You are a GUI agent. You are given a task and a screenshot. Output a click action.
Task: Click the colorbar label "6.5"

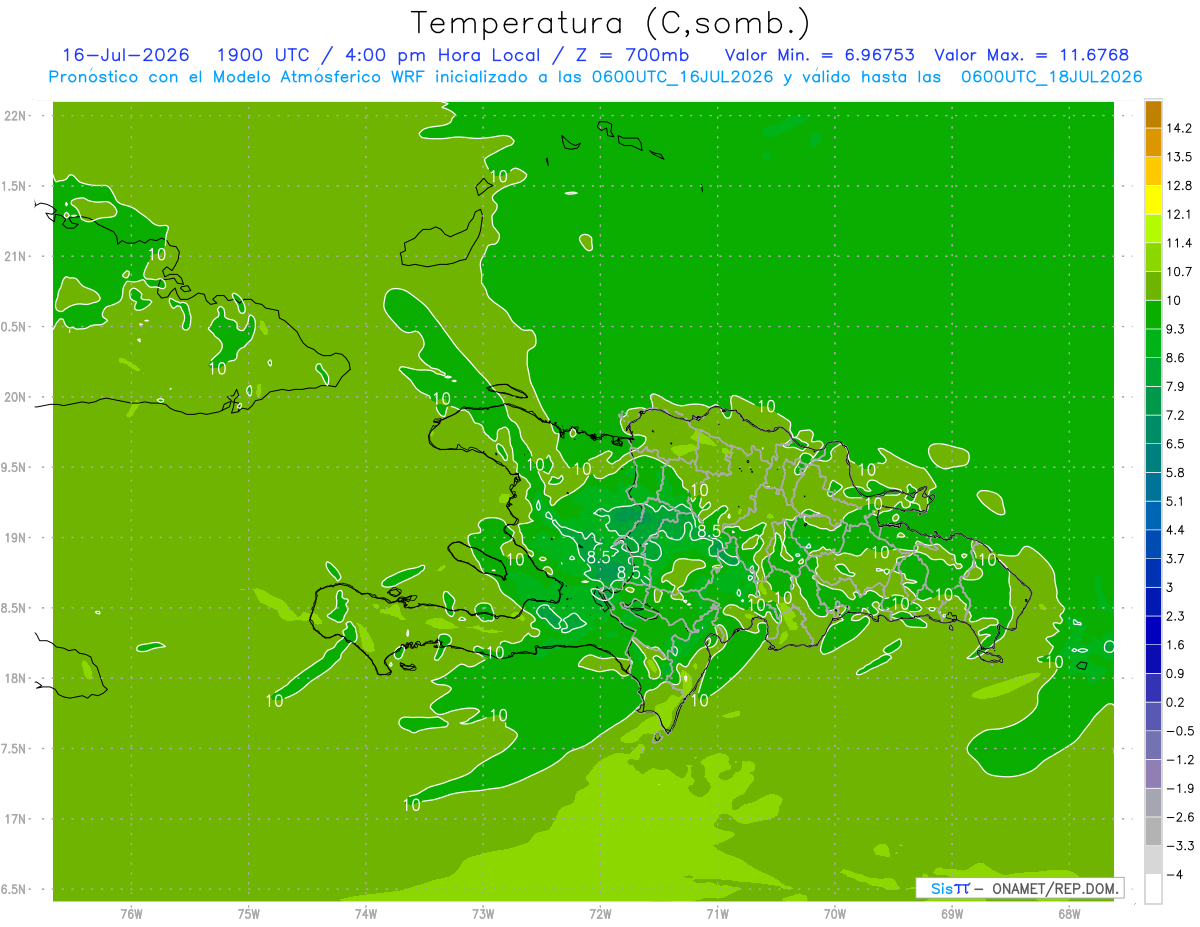click(1176, 444)
